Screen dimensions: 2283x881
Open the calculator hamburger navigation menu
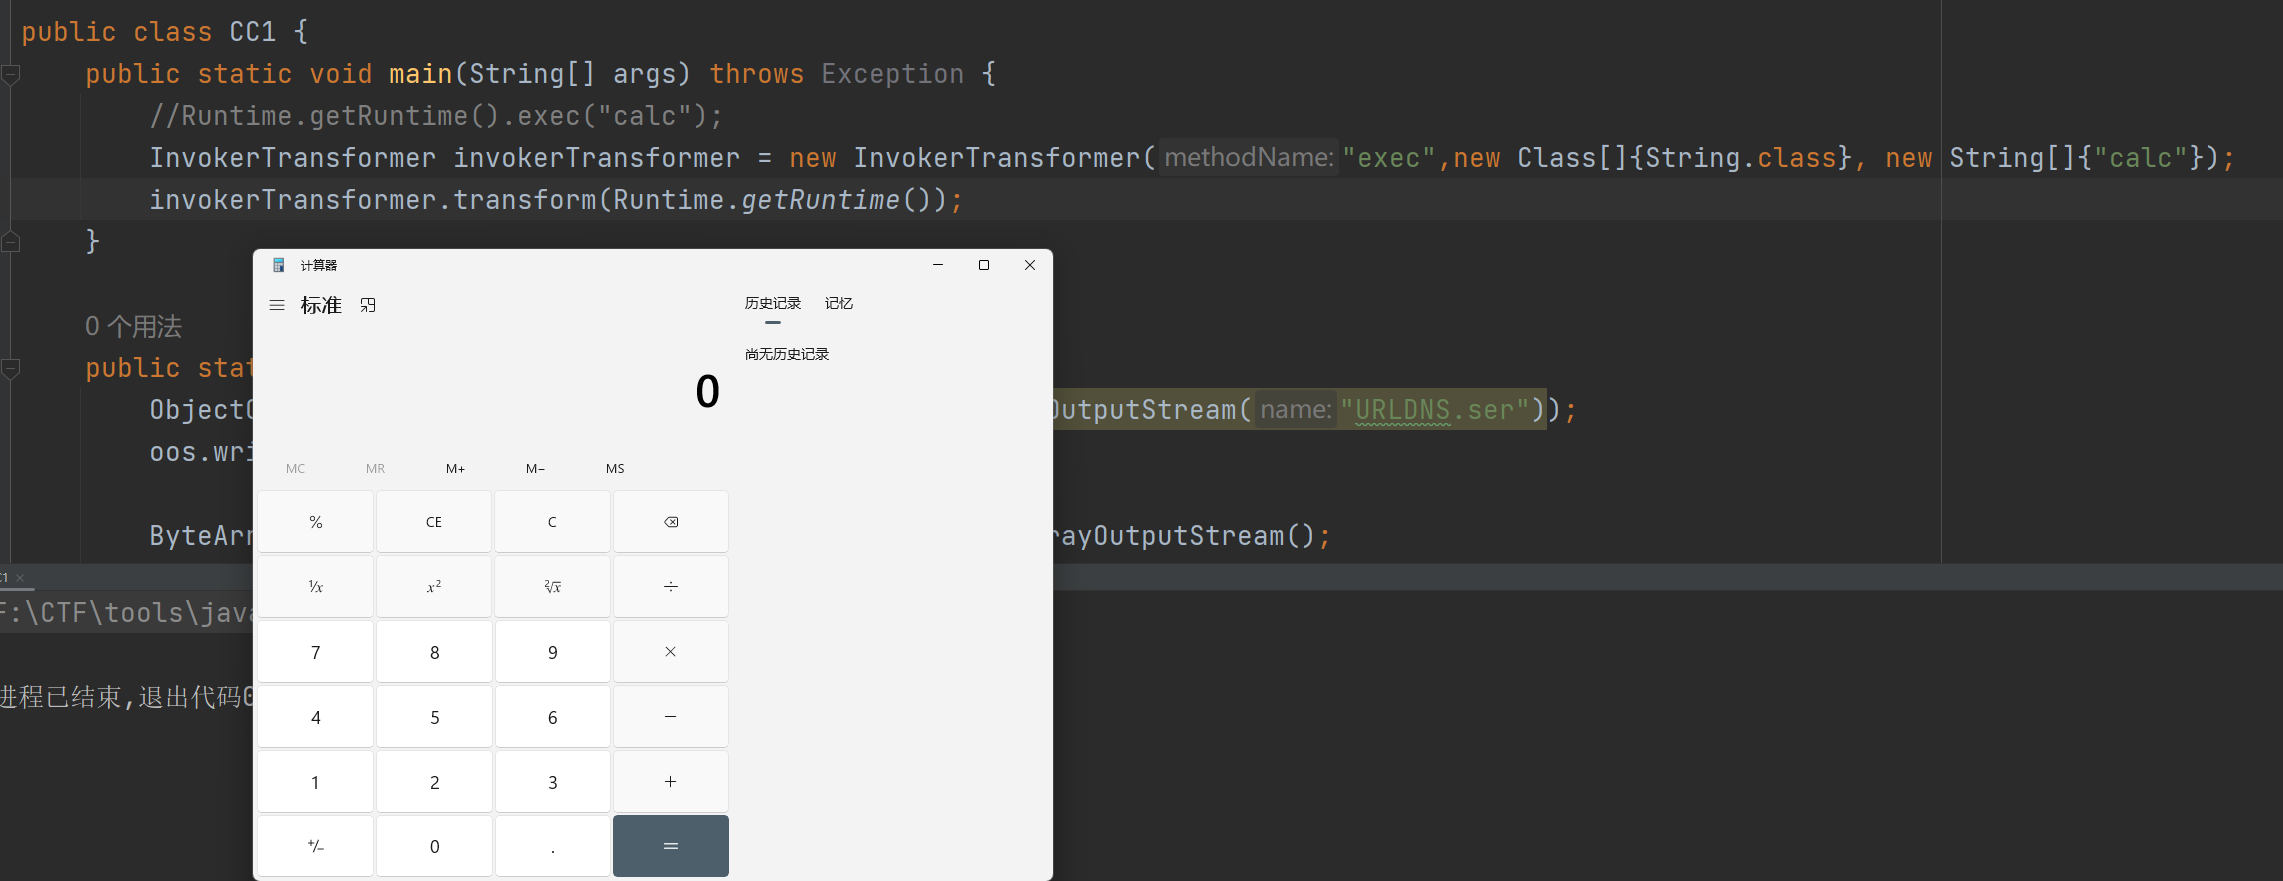tap(277, 305)
